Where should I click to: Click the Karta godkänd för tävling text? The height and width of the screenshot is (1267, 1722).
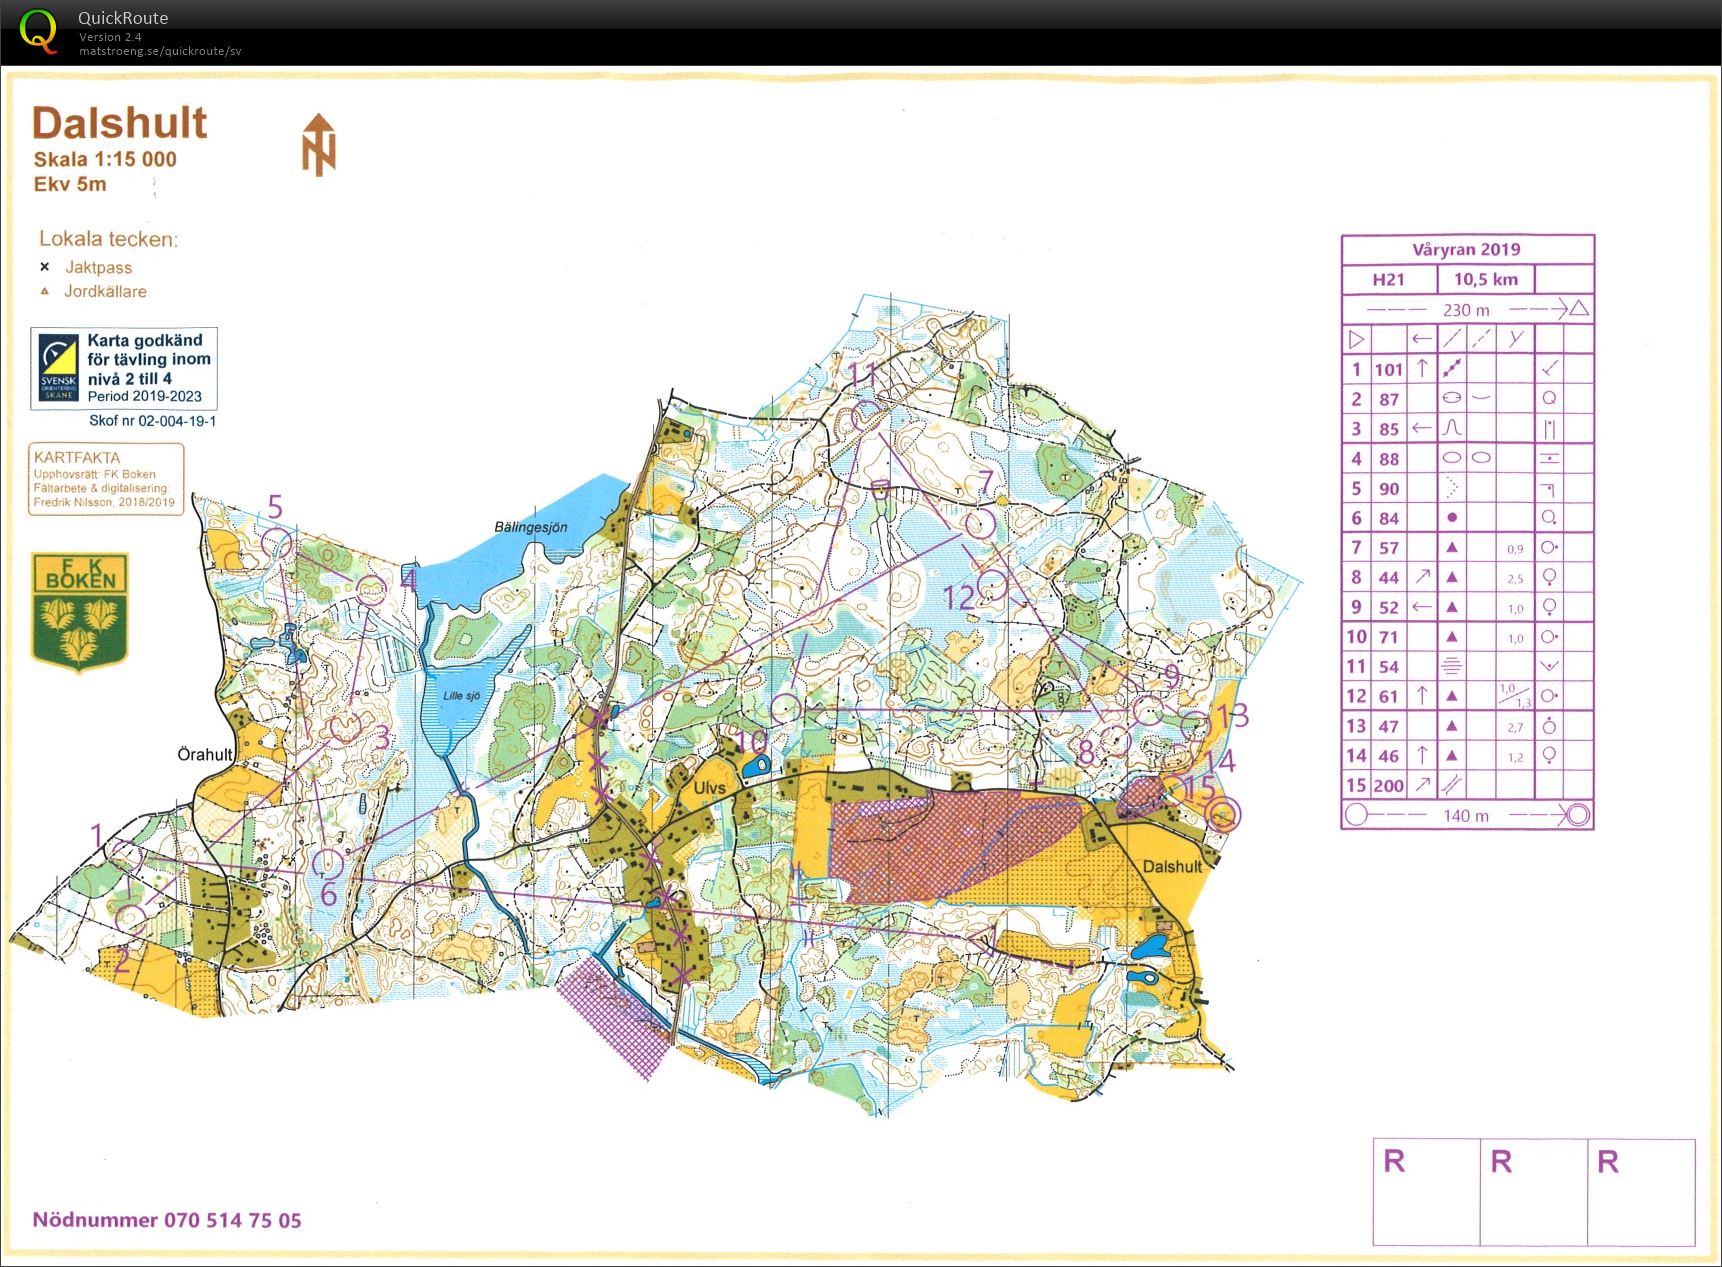pos(149,359)
